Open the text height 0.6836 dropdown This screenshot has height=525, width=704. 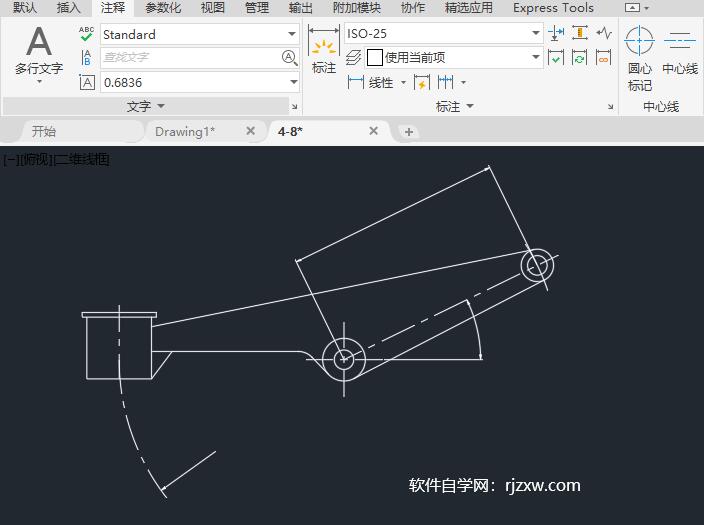(294, 82)
